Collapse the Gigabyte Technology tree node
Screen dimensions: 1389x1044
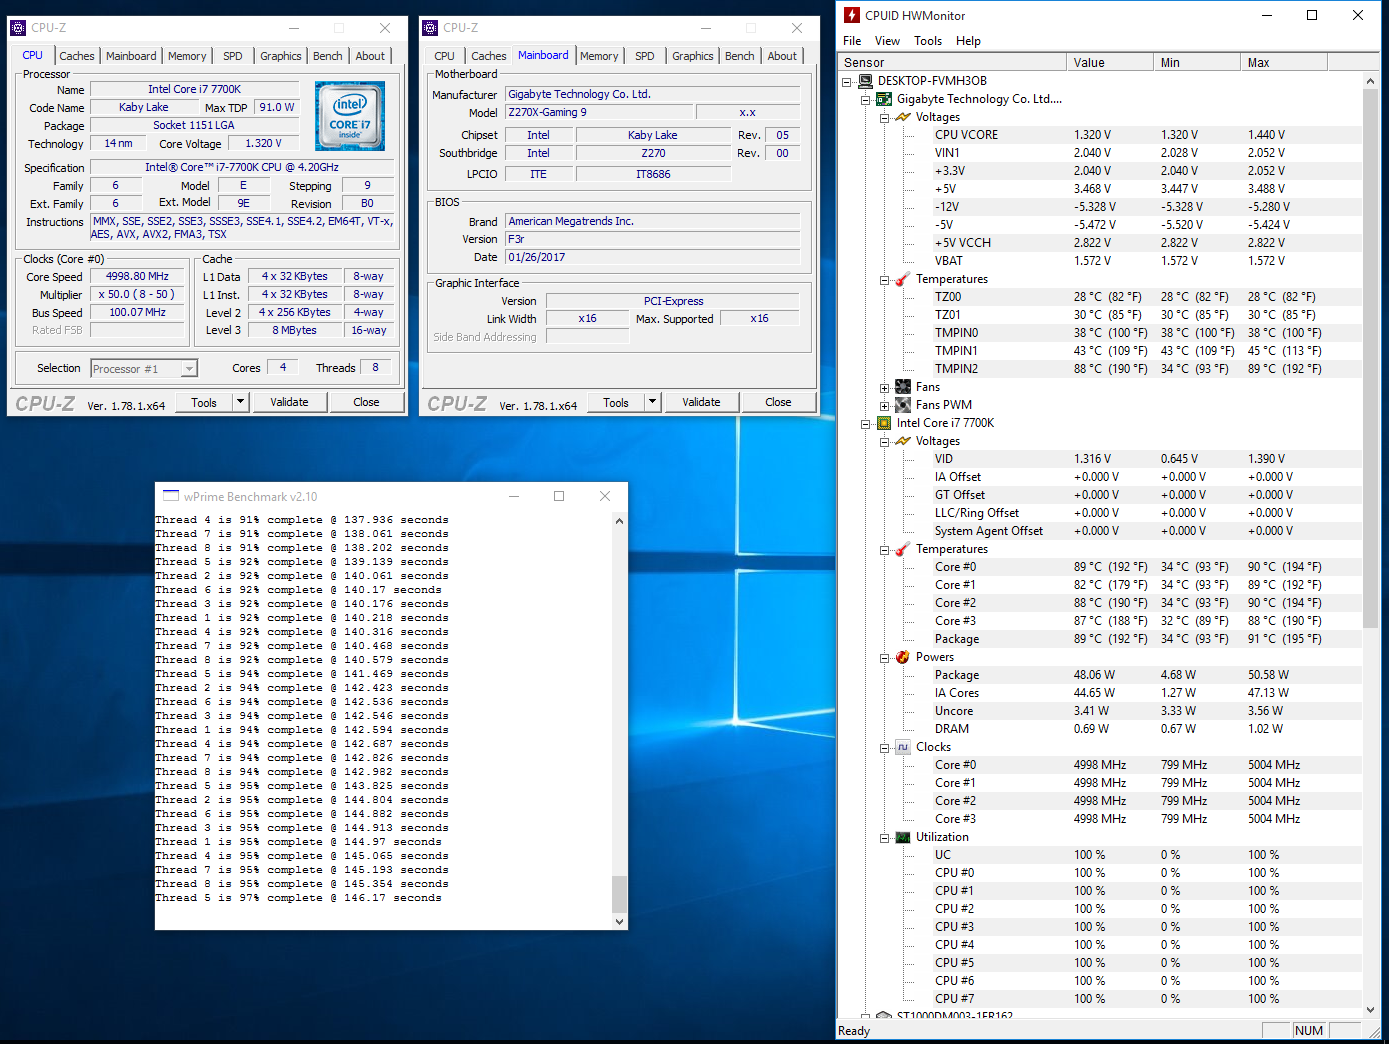click(x=866, y=99)
